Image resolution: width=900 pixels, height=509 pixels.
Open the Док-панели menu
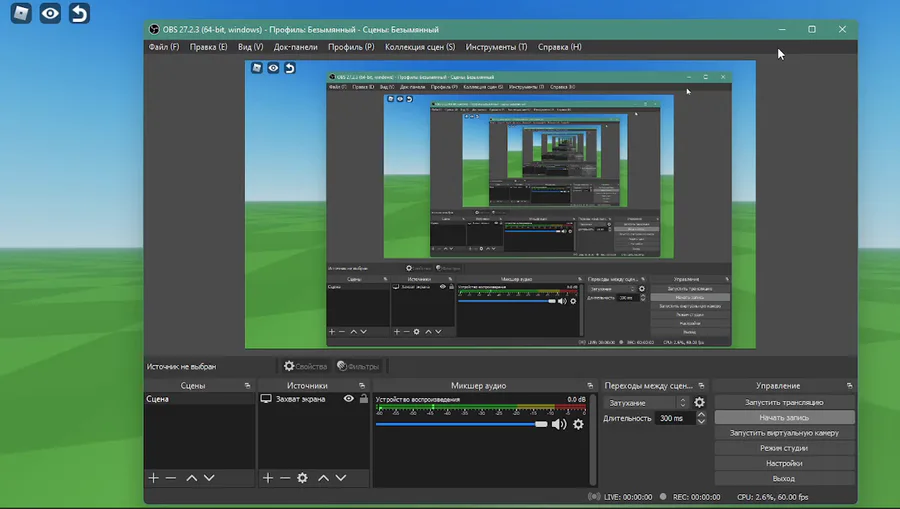pyautogui.click(x=296, y=47)
